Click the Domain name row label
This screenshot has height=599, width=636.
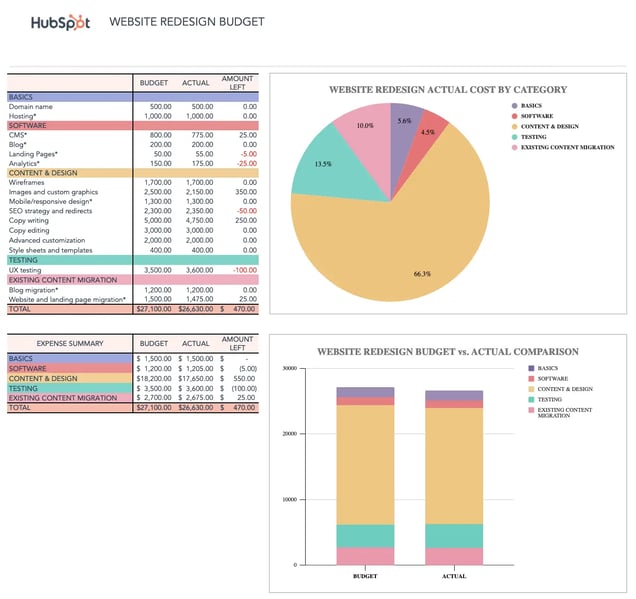pyautogui.click(x=32, y=106)
